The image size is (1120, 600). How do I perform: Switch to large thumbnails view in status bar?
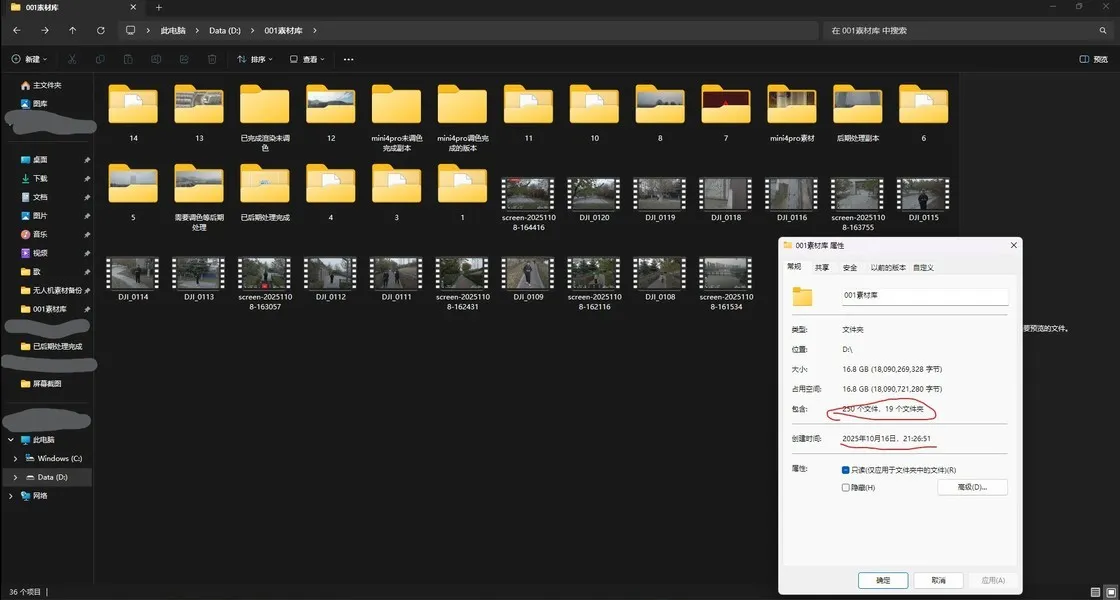(1109, 592)
